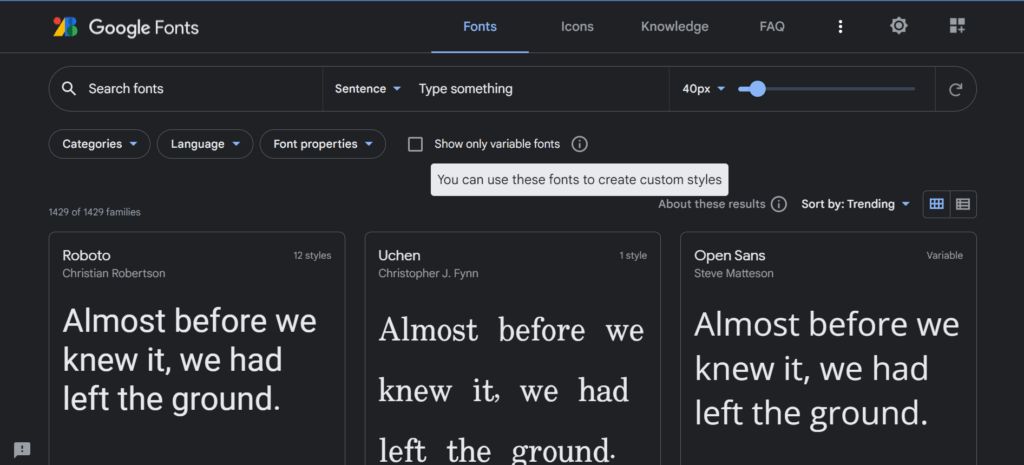
Task: Click the font size slider handle
Action: click(x=757, y=89)
